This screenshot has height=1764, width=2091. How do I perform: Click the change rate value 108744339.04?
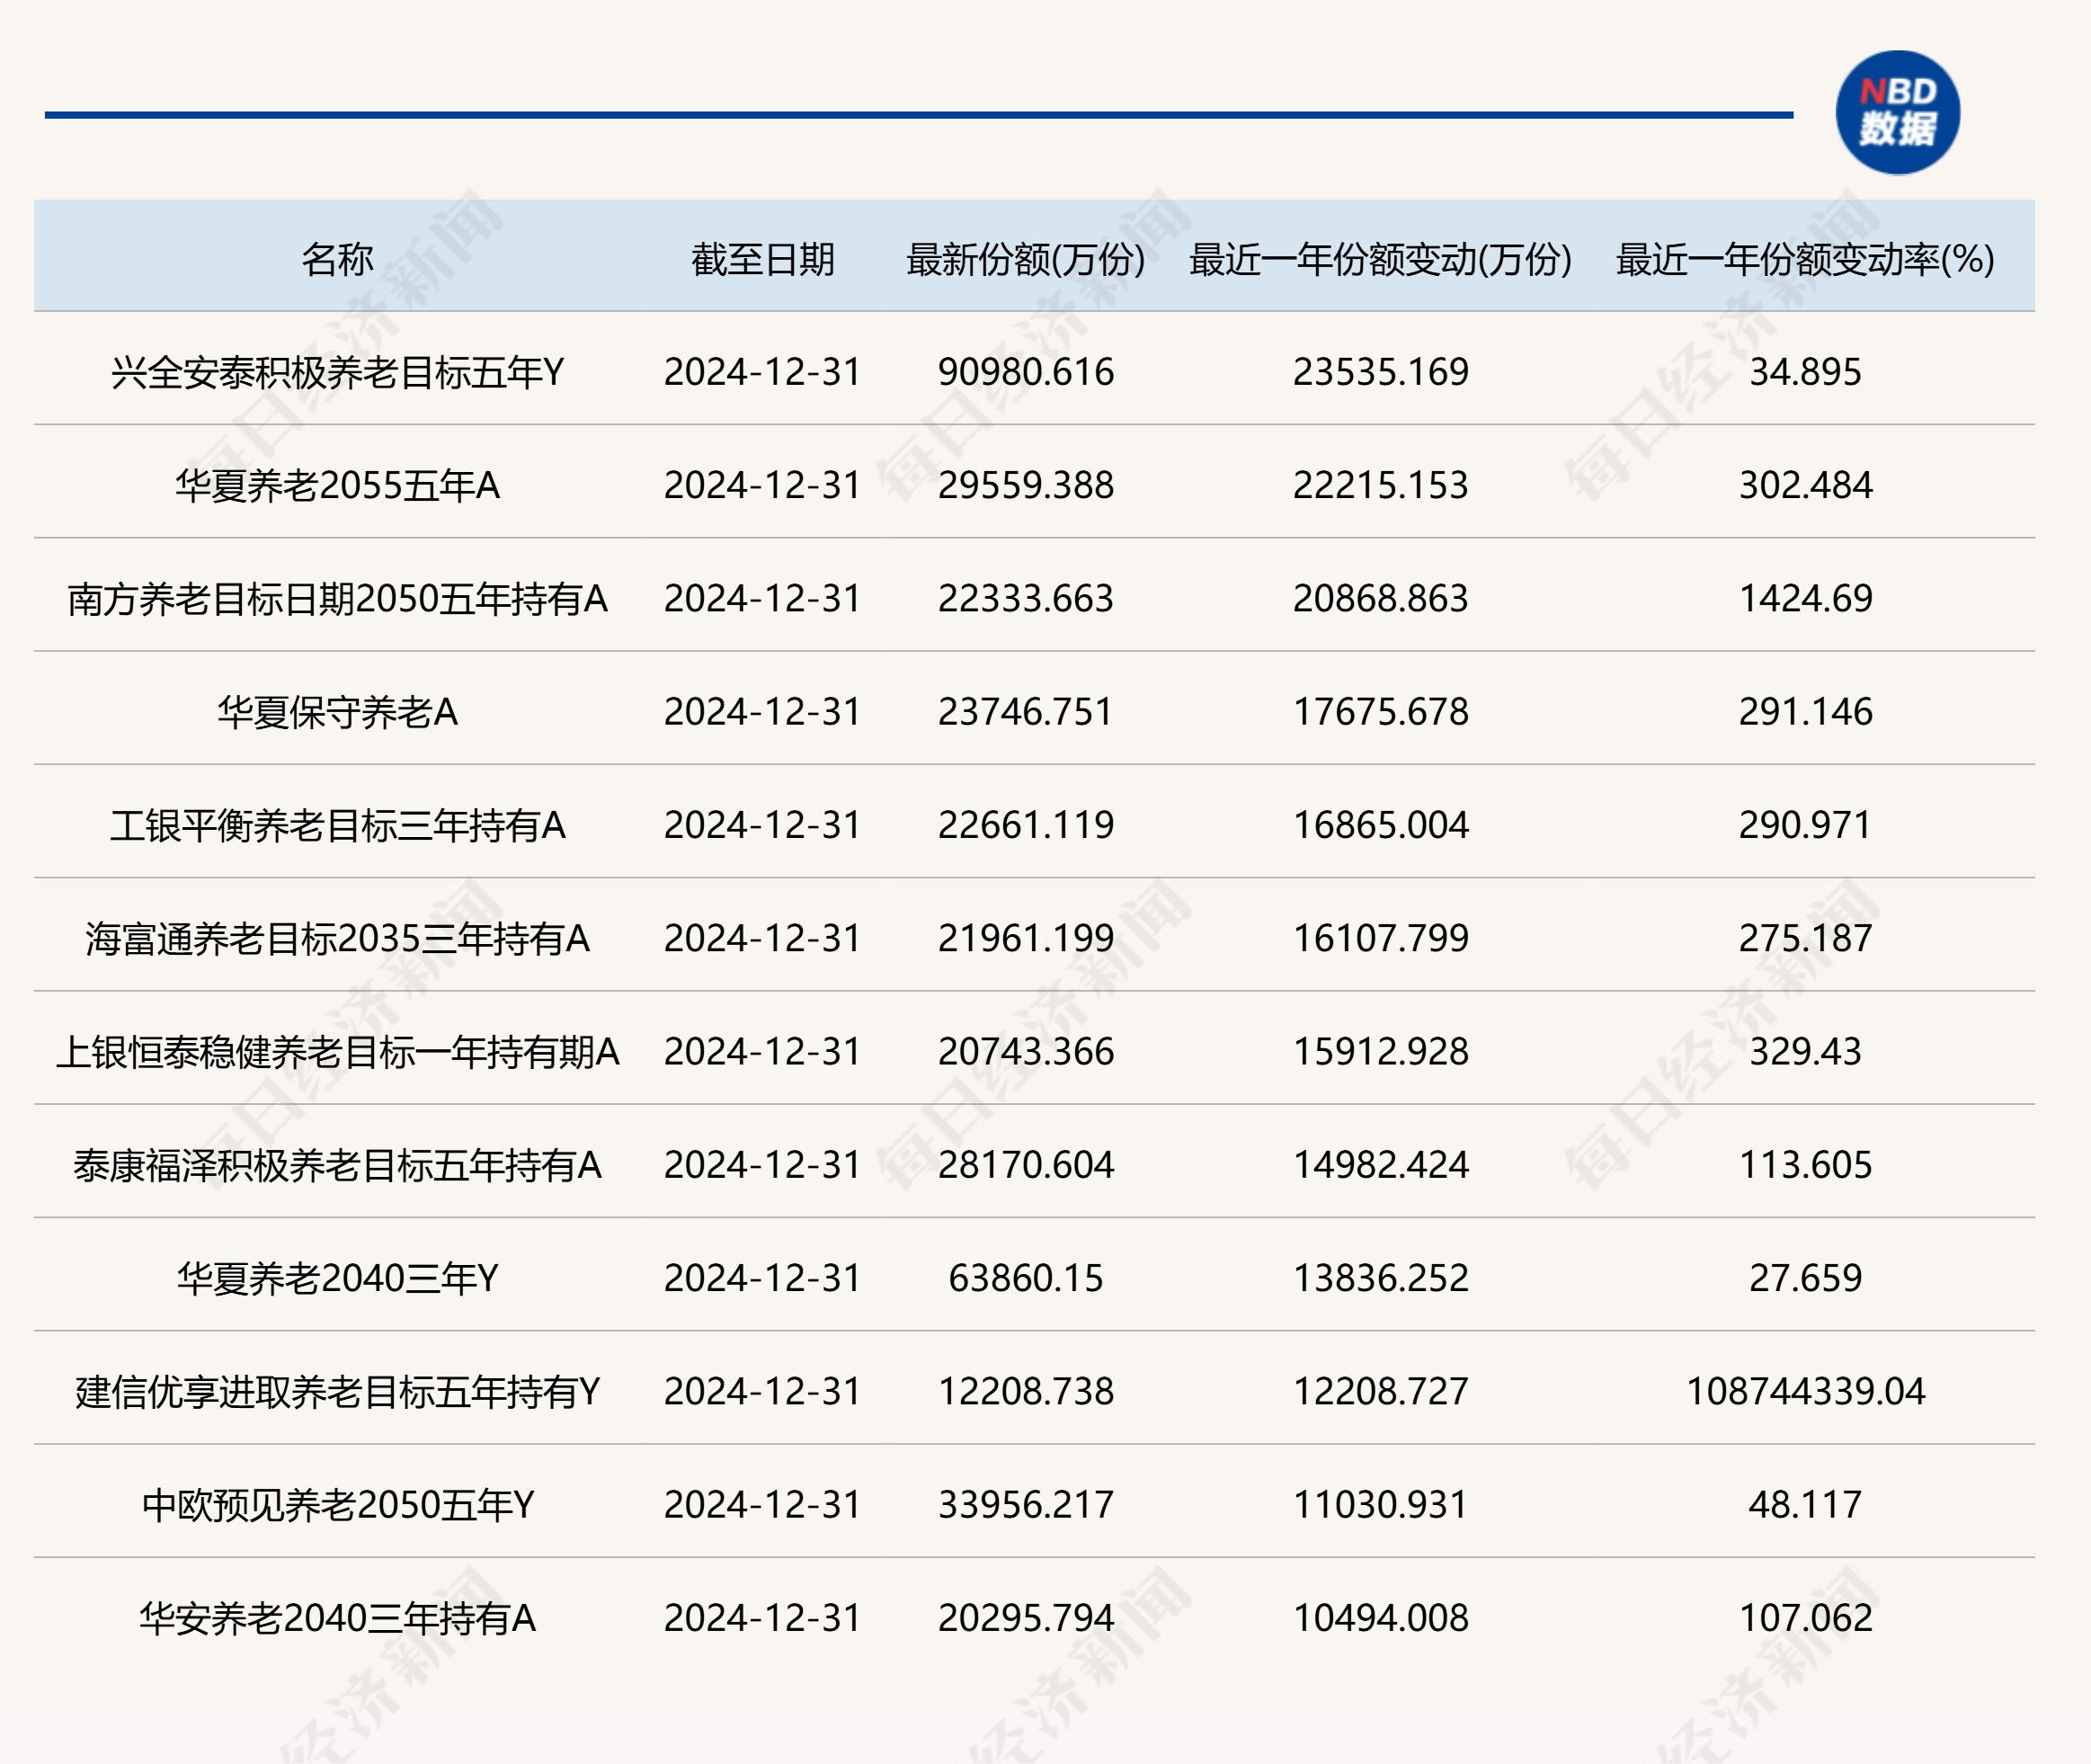(1805, 1391)
